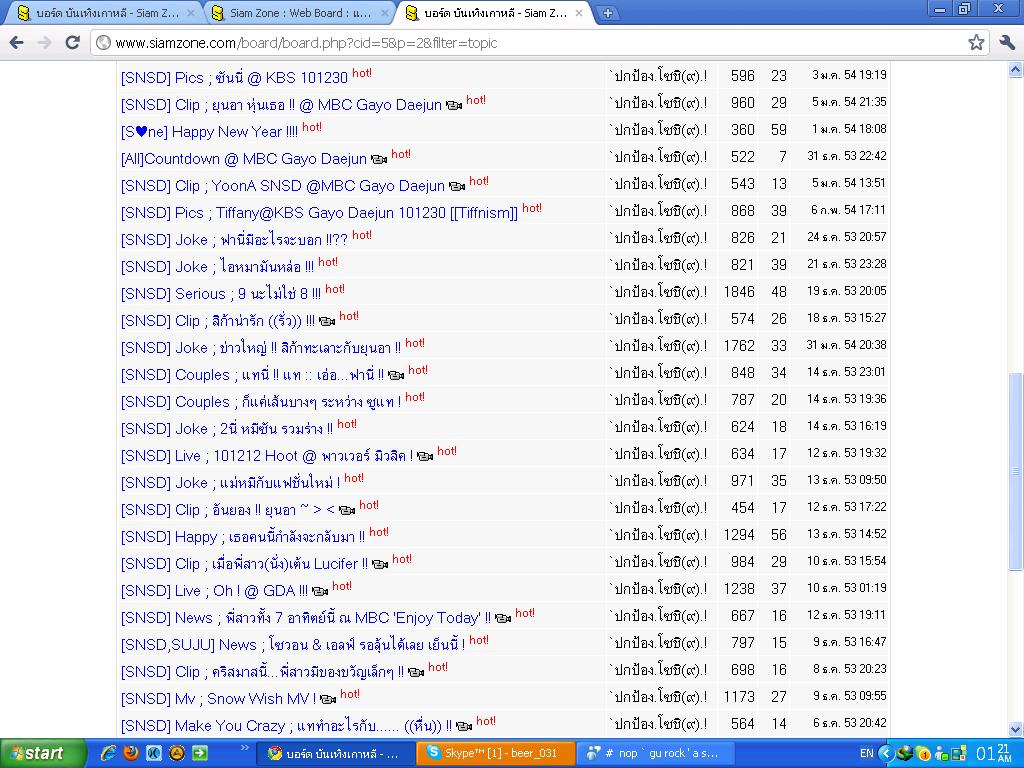Screen dimensions: 1024x768
Task: Open topic [SNSD] Serious ; 9 นะไม่ใช่ 8
Action: [221, 294]
